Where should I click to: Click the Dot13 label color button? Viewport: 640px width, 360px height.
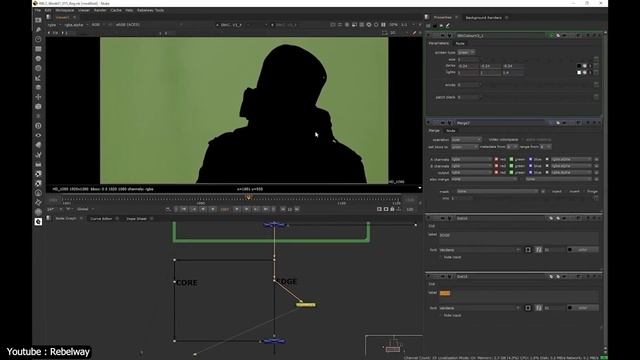click(x=583, y=308)
